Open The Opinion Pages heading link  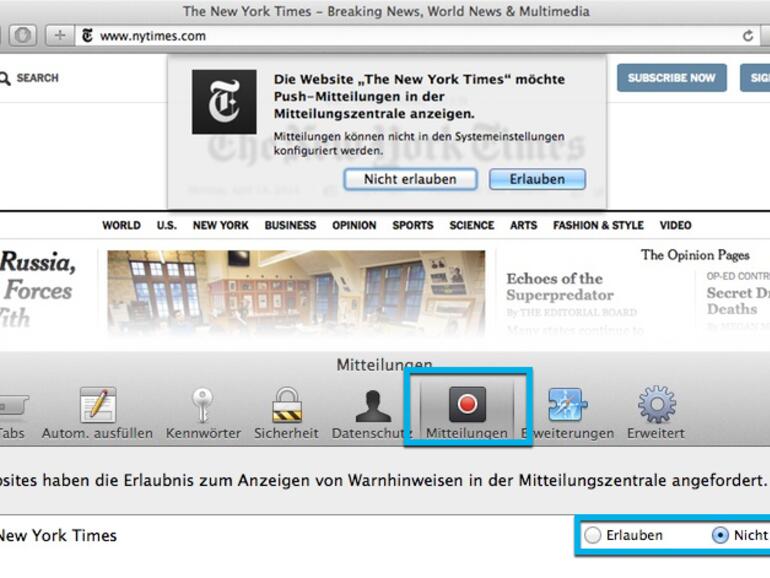point(695,255)
